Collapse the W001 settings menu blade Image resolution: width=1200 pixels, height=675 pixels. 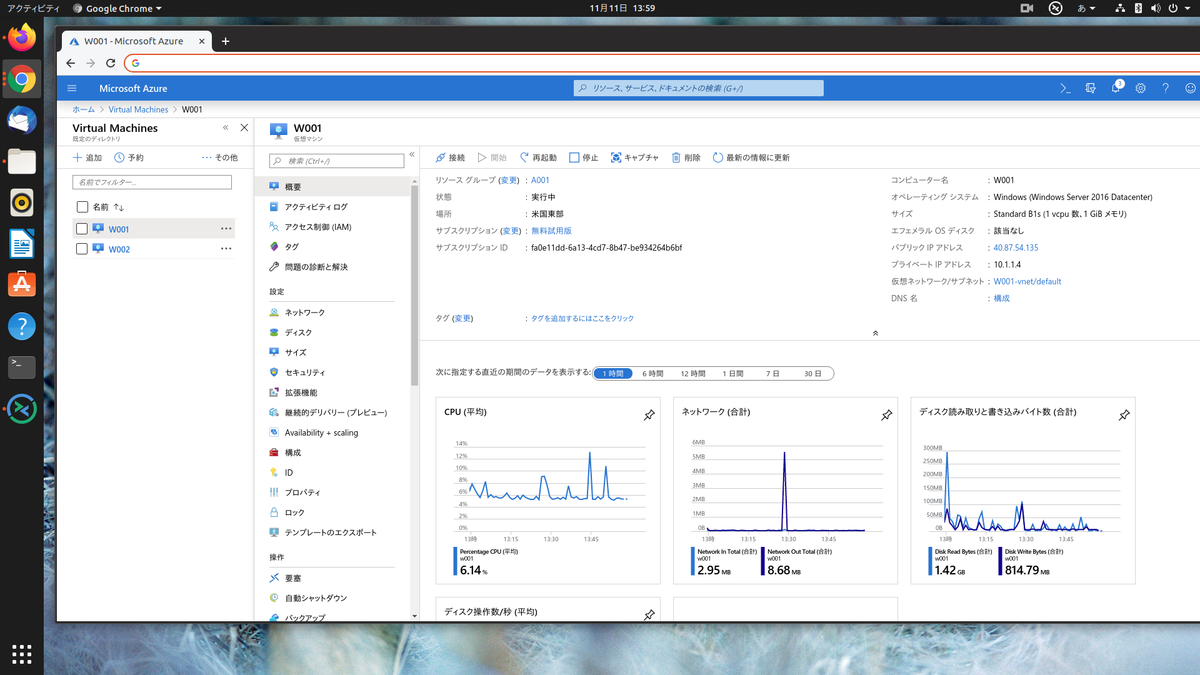(411, 153)
